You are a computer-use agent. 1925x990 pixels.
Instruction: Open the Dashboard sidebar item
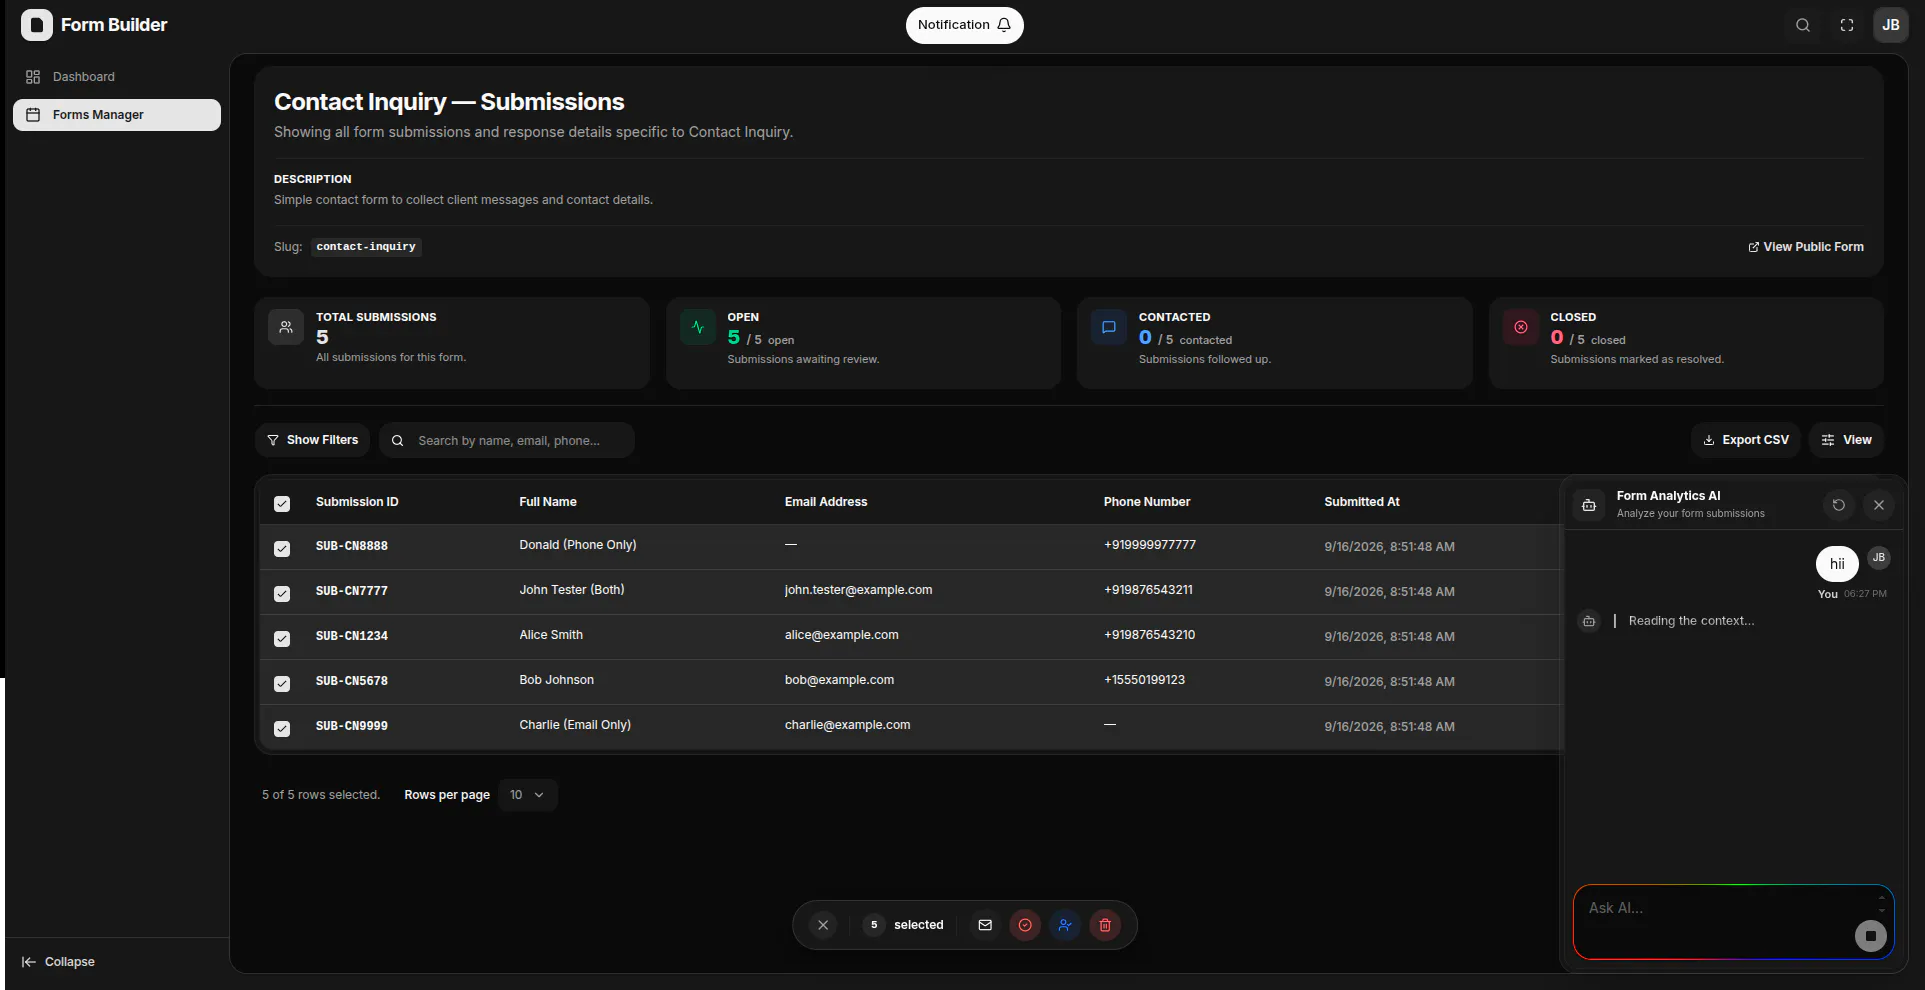[x=117, y=77]
